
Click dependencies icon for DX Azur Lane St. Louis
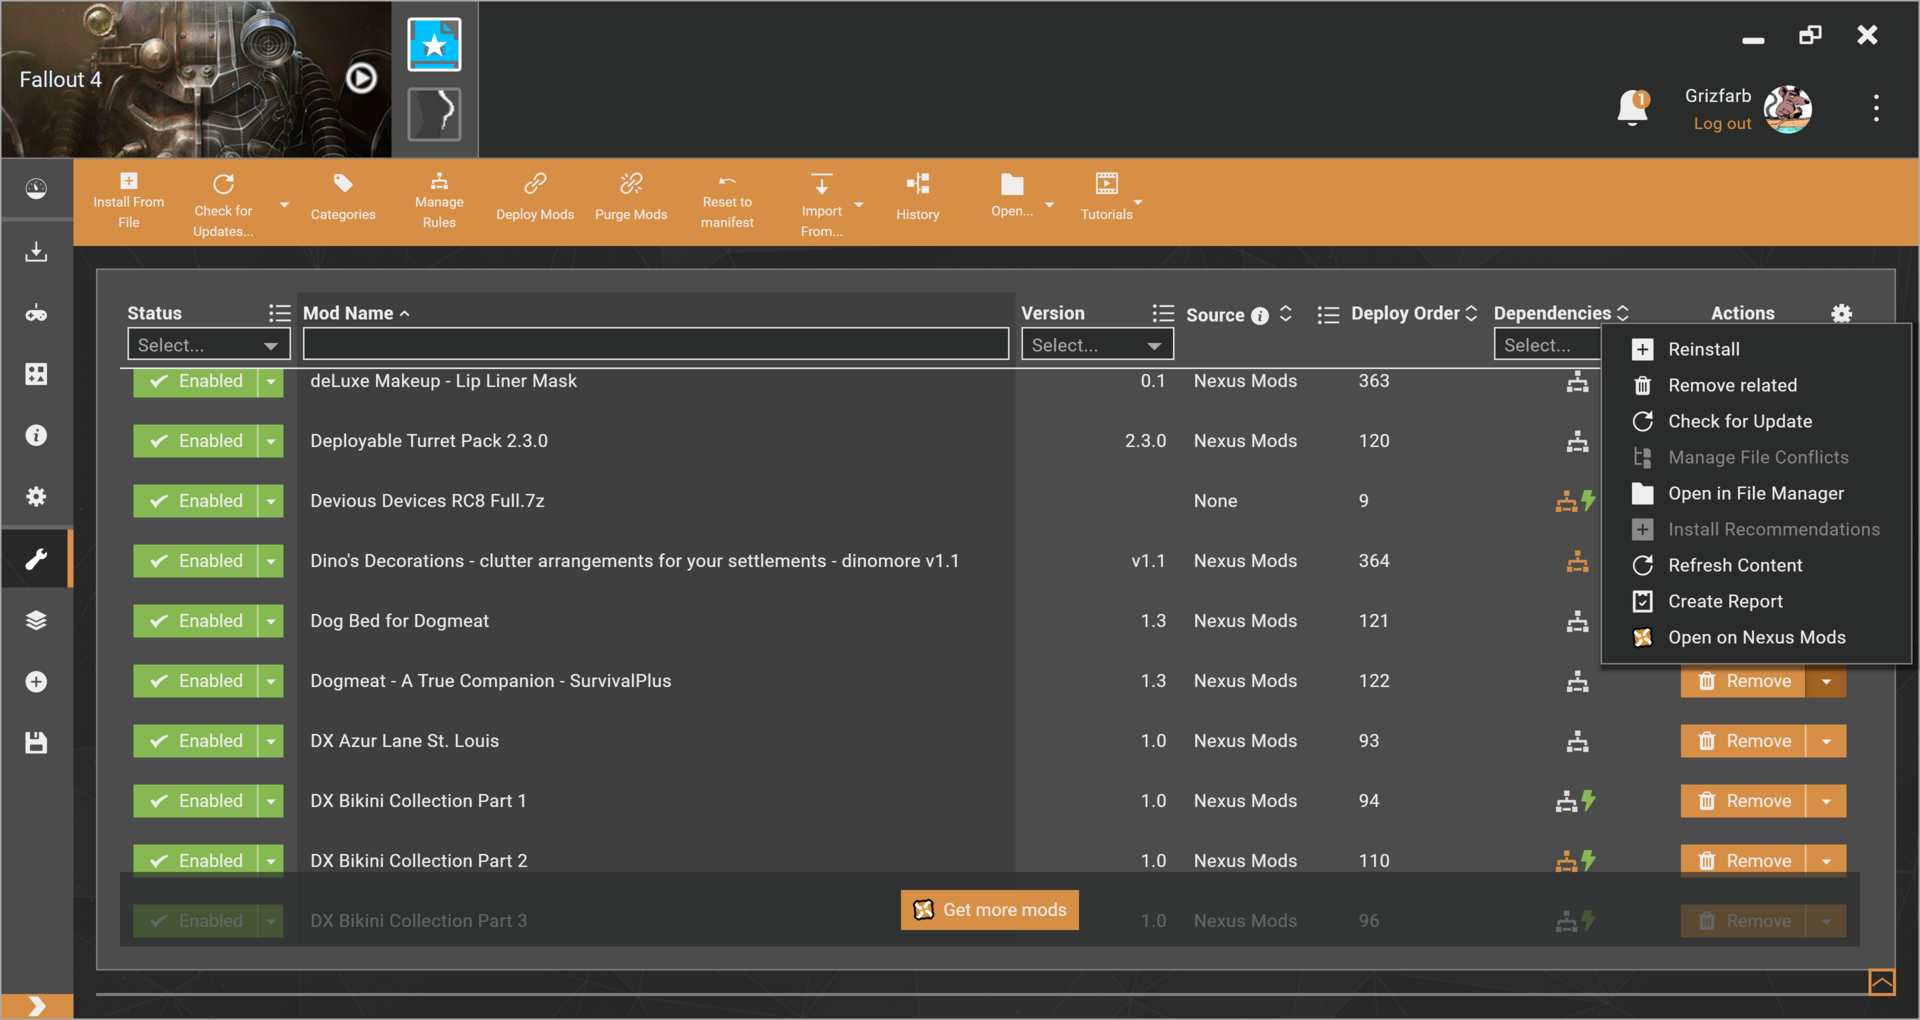[x=1577, y=741]
